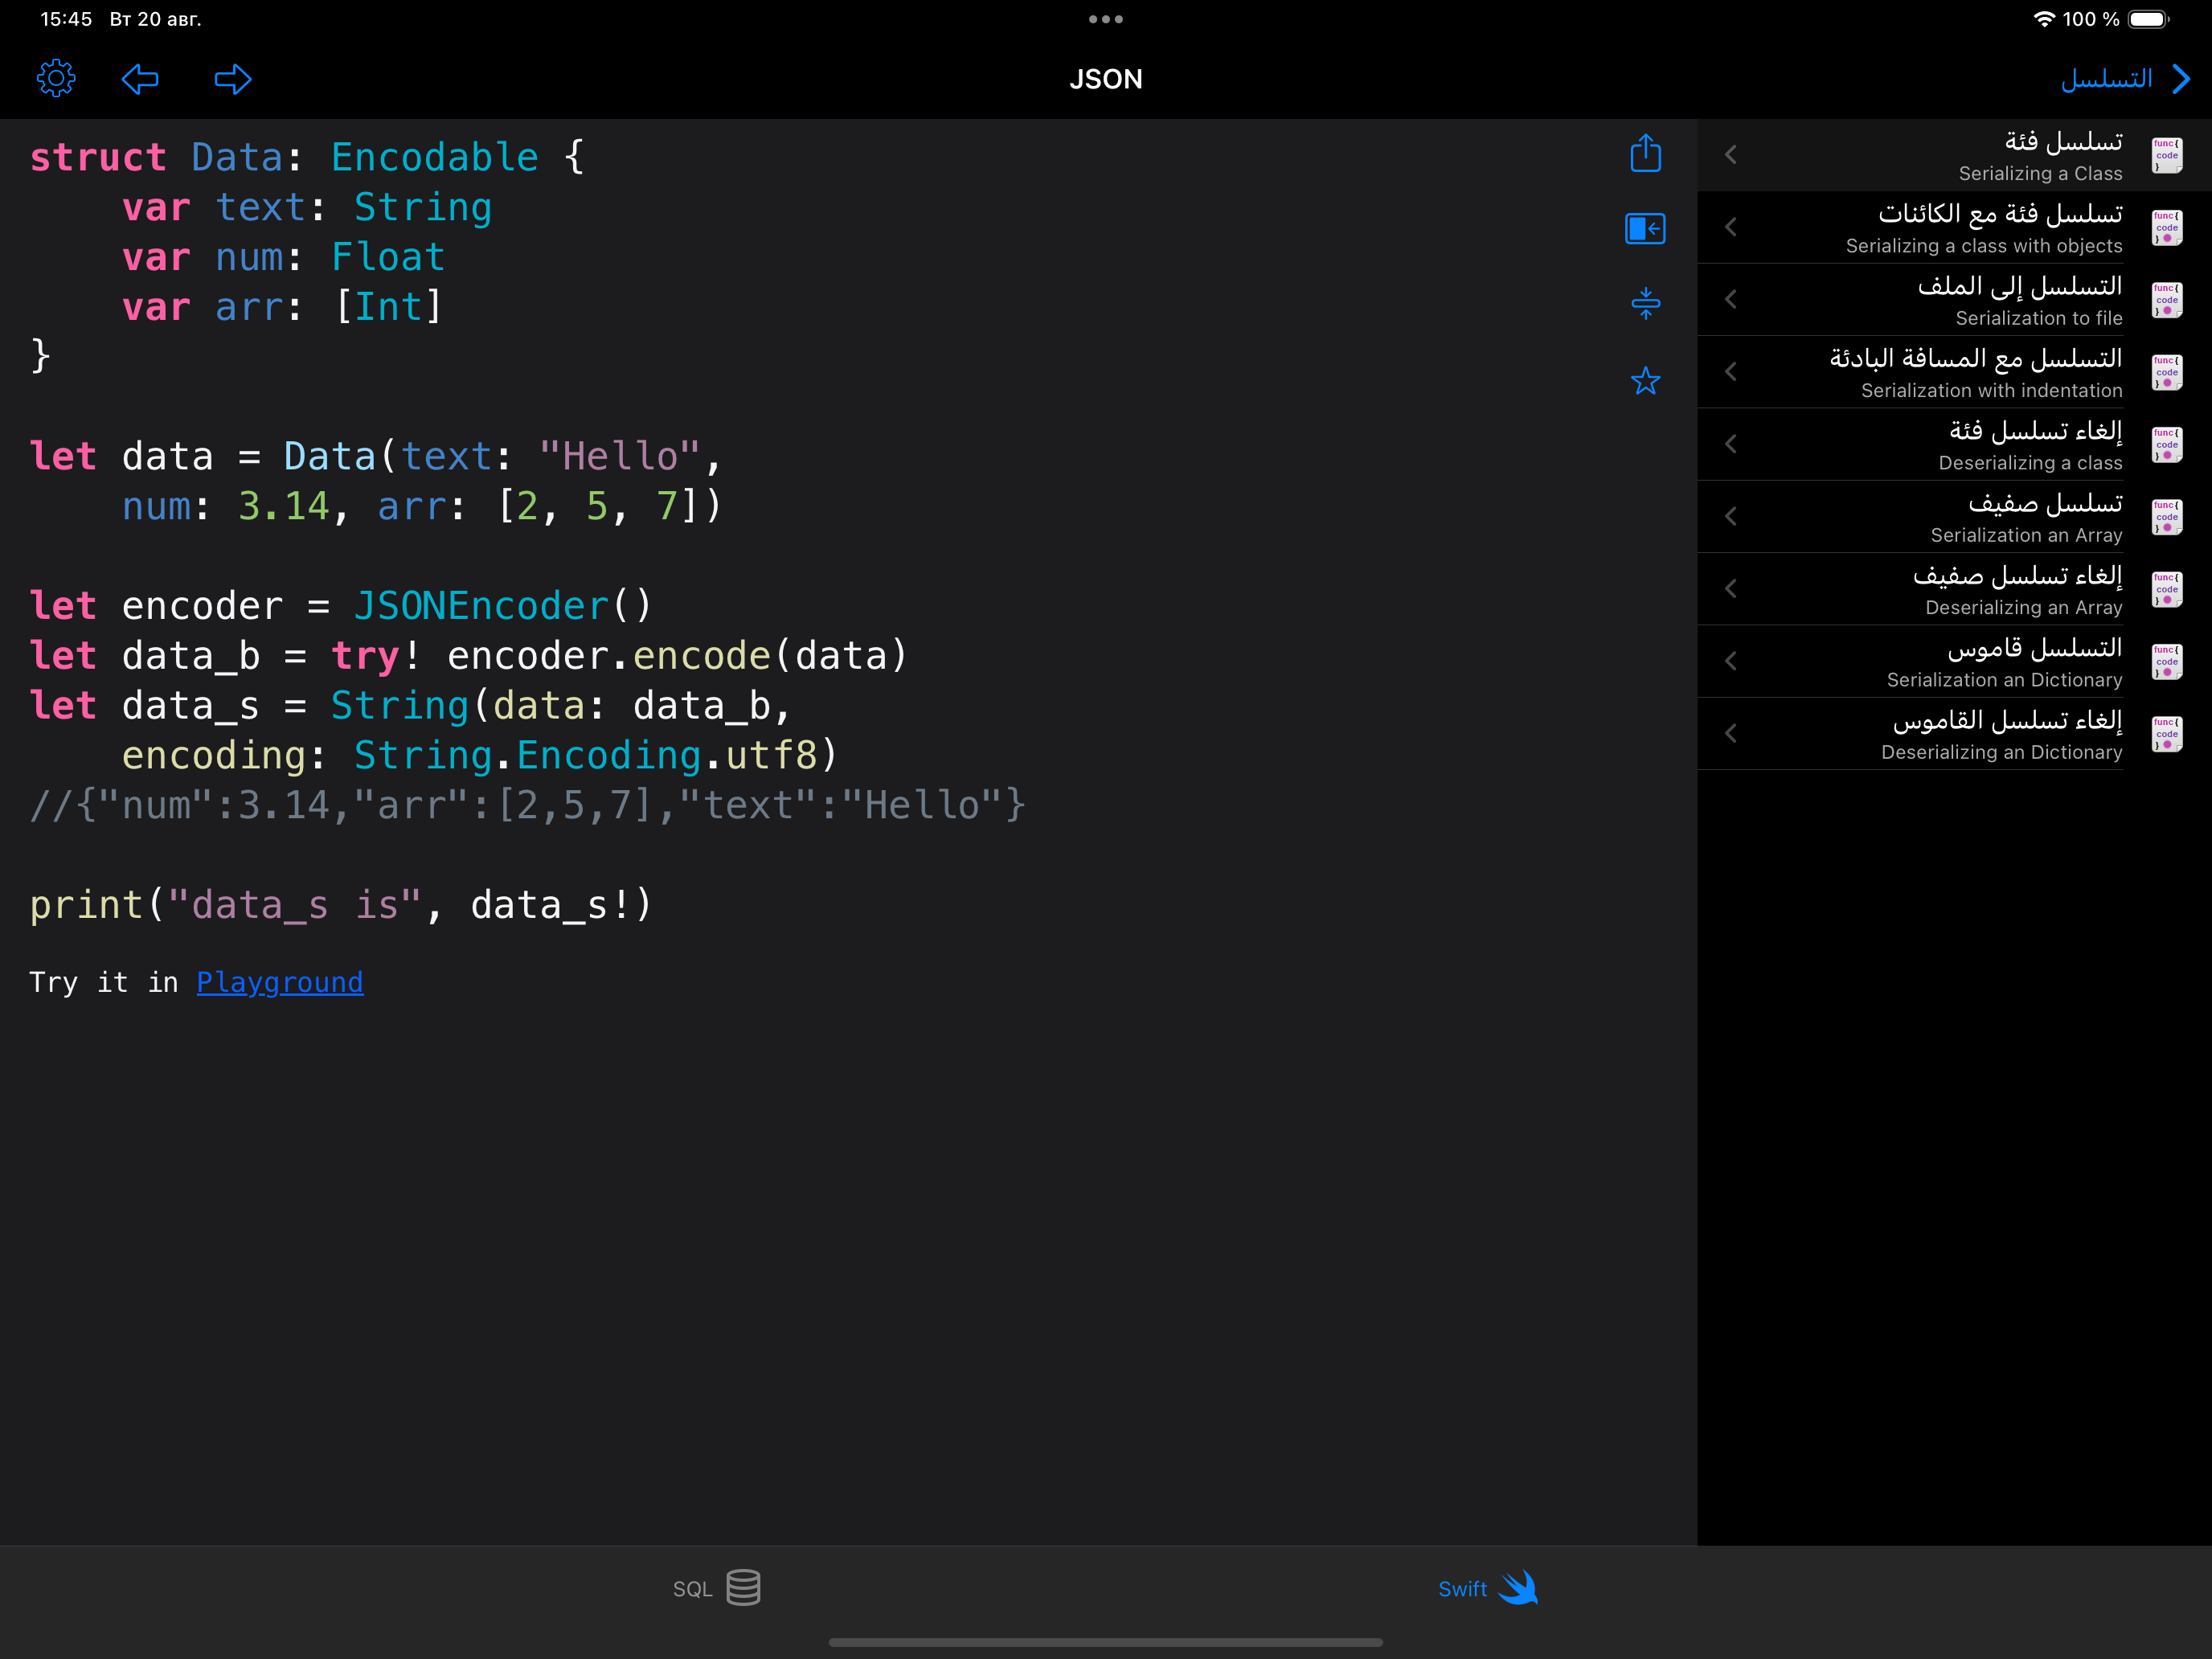Tap the struct Data: Encodable line
The width and height of the screenshot is (2212, 1659).
click(x=307, y=157)
